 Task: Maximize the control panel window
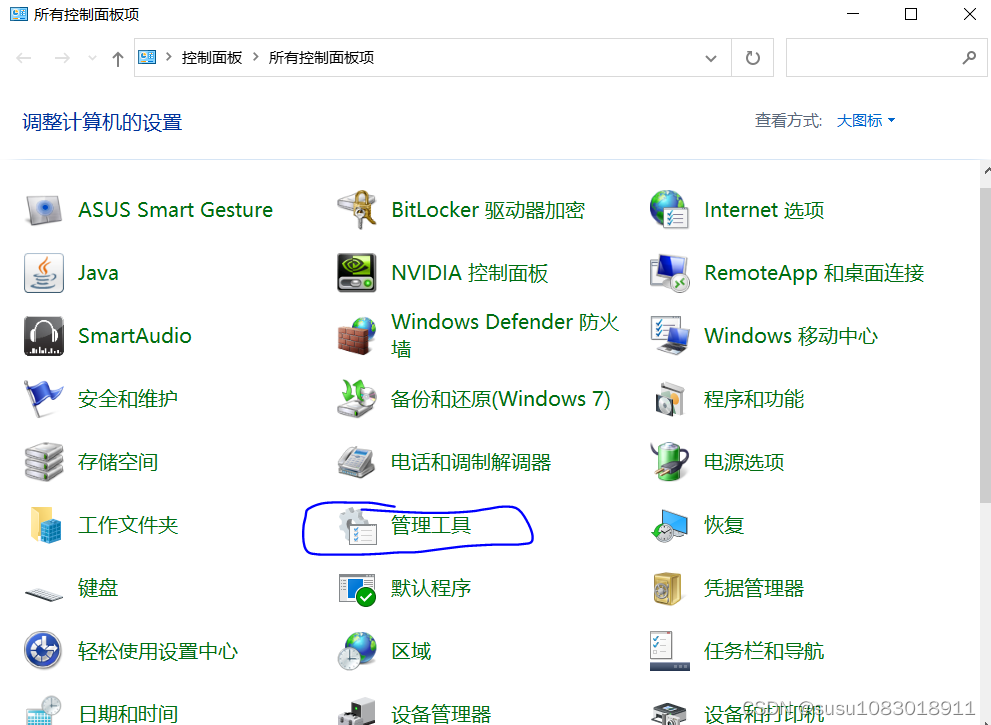pos(911,14)
